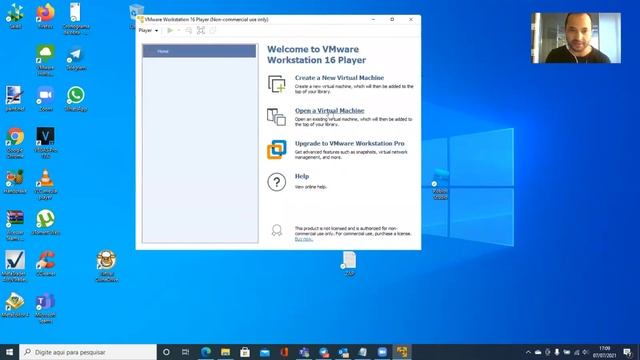Click Create a New Virtual Machine
The image size is (640, 360).
[x=339, y=78]
